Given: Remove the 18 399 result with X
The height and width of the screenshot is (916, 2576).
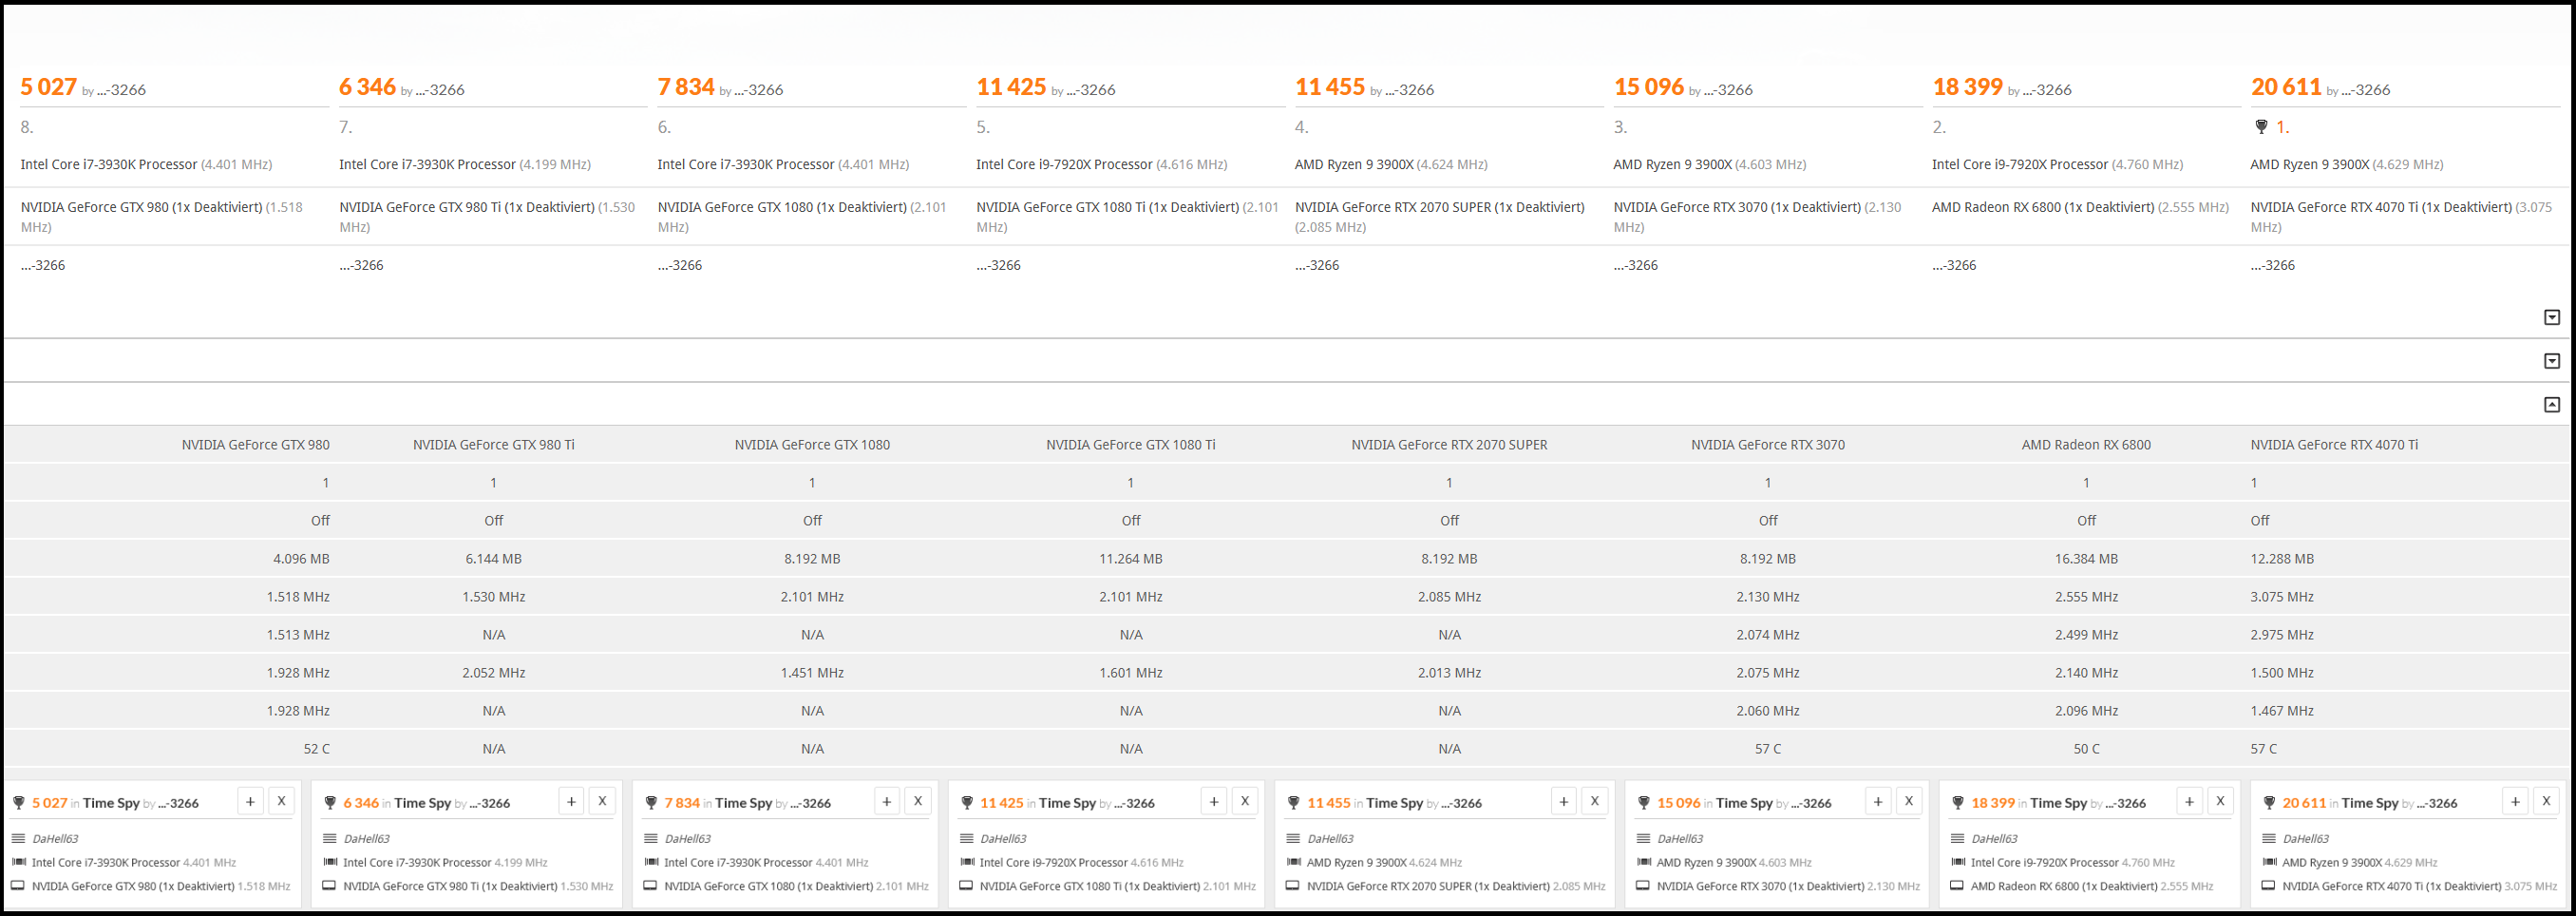Looking at the screenshot, I should (x=2220, y=801).
